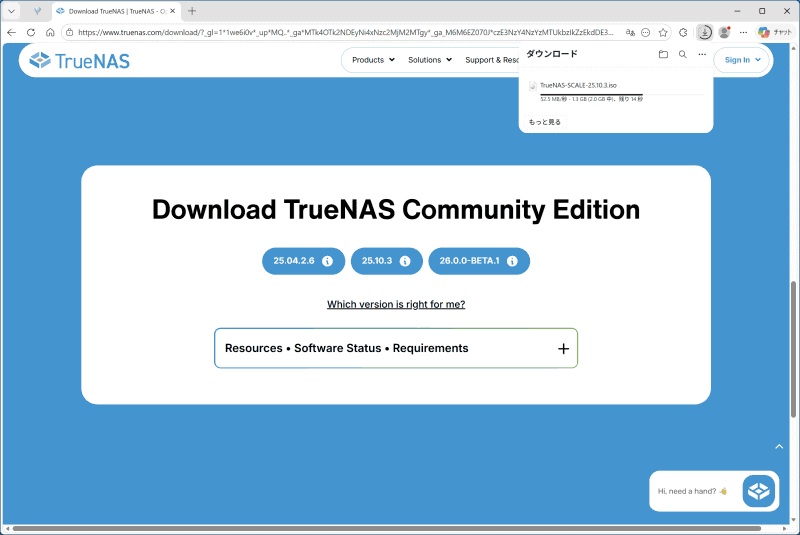Expand the Products menu
Screen dimensions: 800x535
(373, 60)
